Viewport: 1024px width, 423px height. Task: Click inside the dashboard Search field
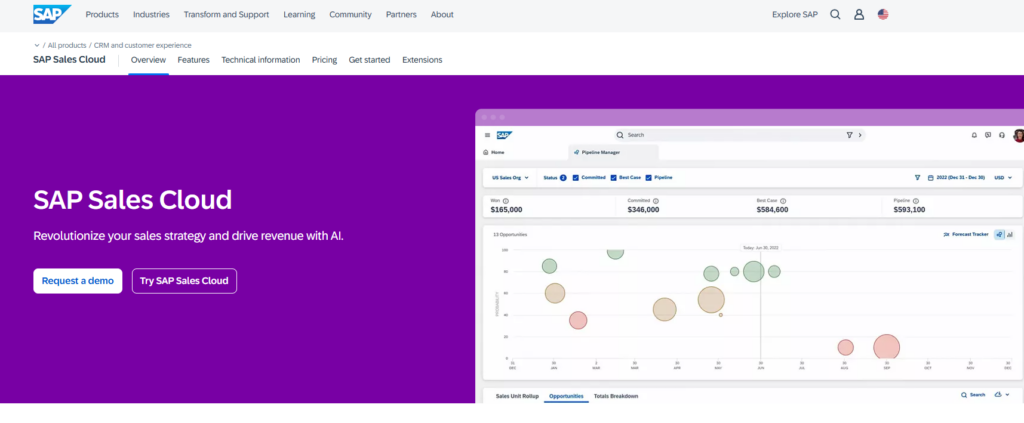(x=739, y=135)
